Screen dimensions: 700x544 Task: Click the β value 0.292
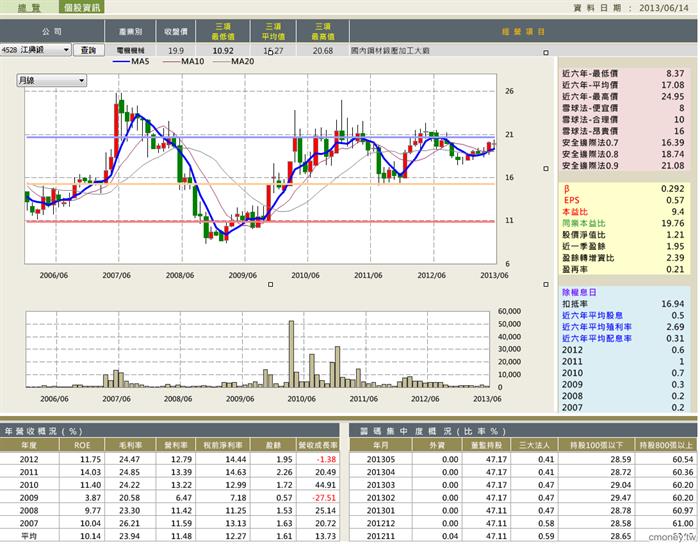tap(672, 189)
